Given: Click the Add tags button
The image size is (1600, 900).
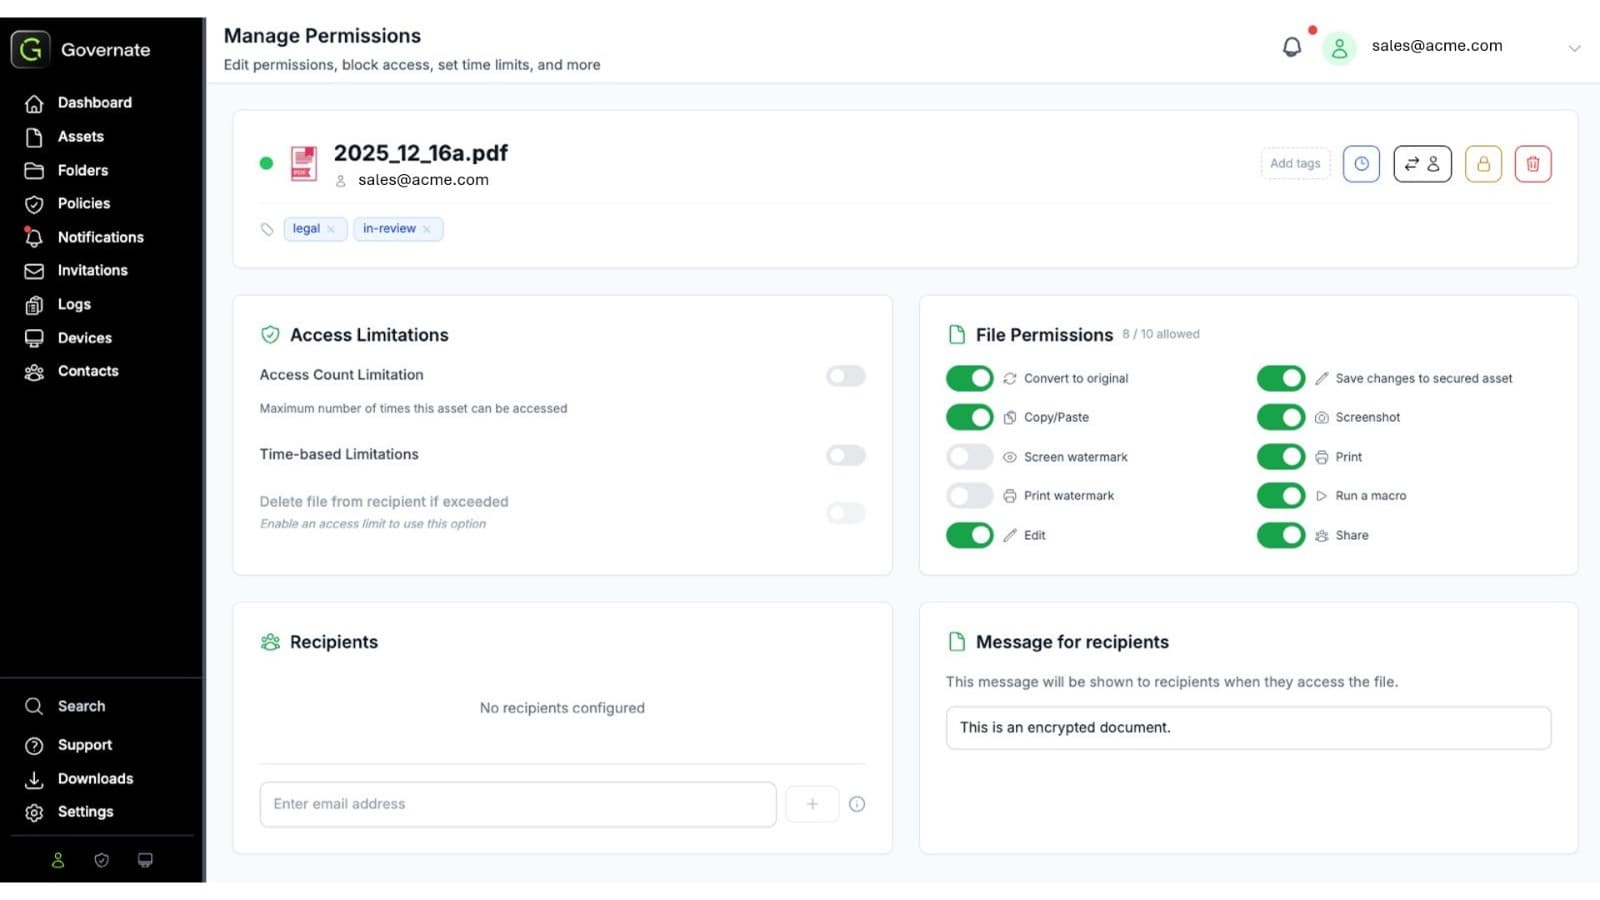Looking at the screenshot, I should 1295,164.
